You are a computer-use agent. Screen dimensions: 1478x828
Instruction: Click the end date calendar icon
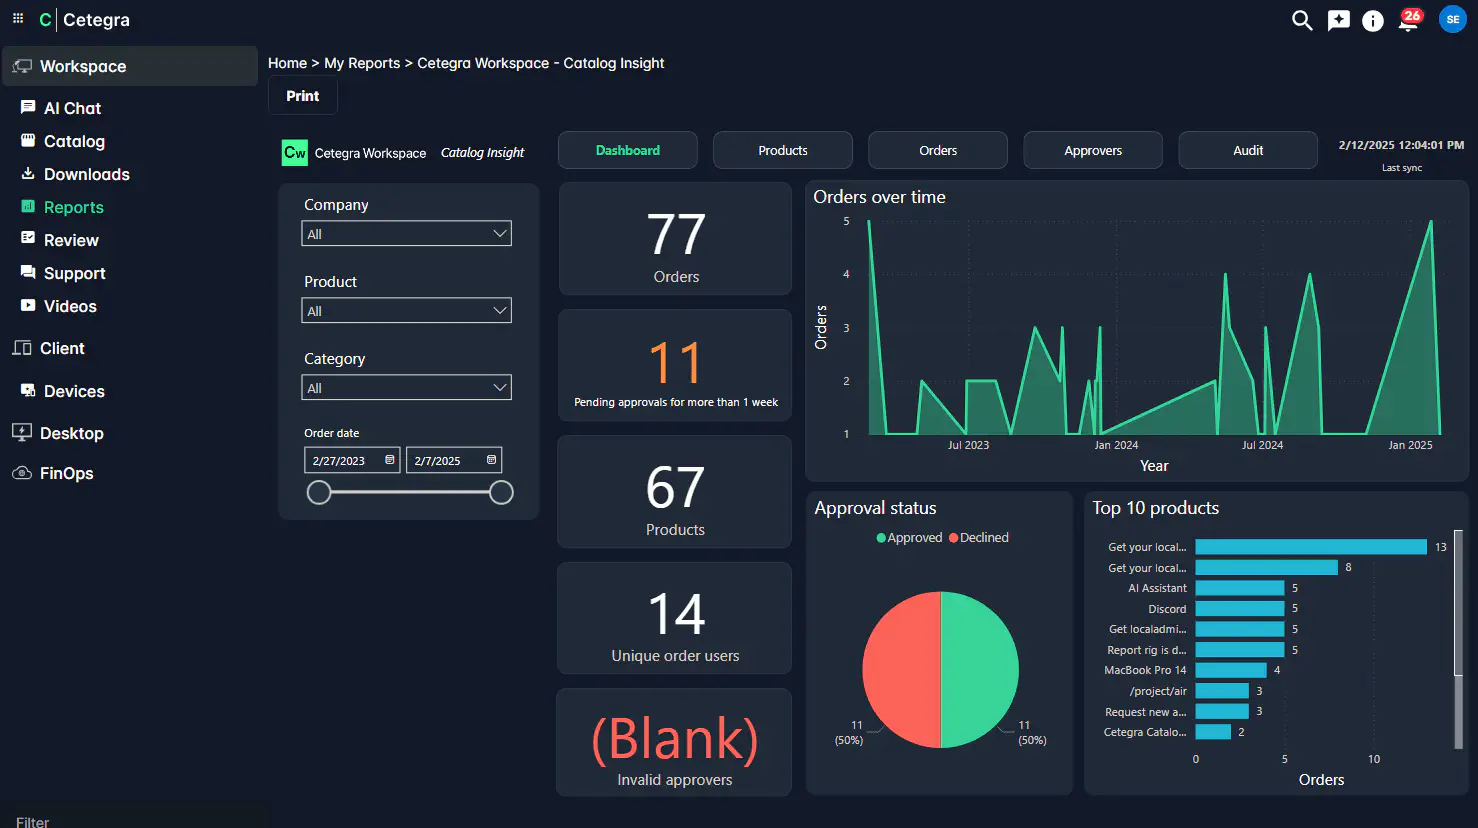click(x=491, y=460)
